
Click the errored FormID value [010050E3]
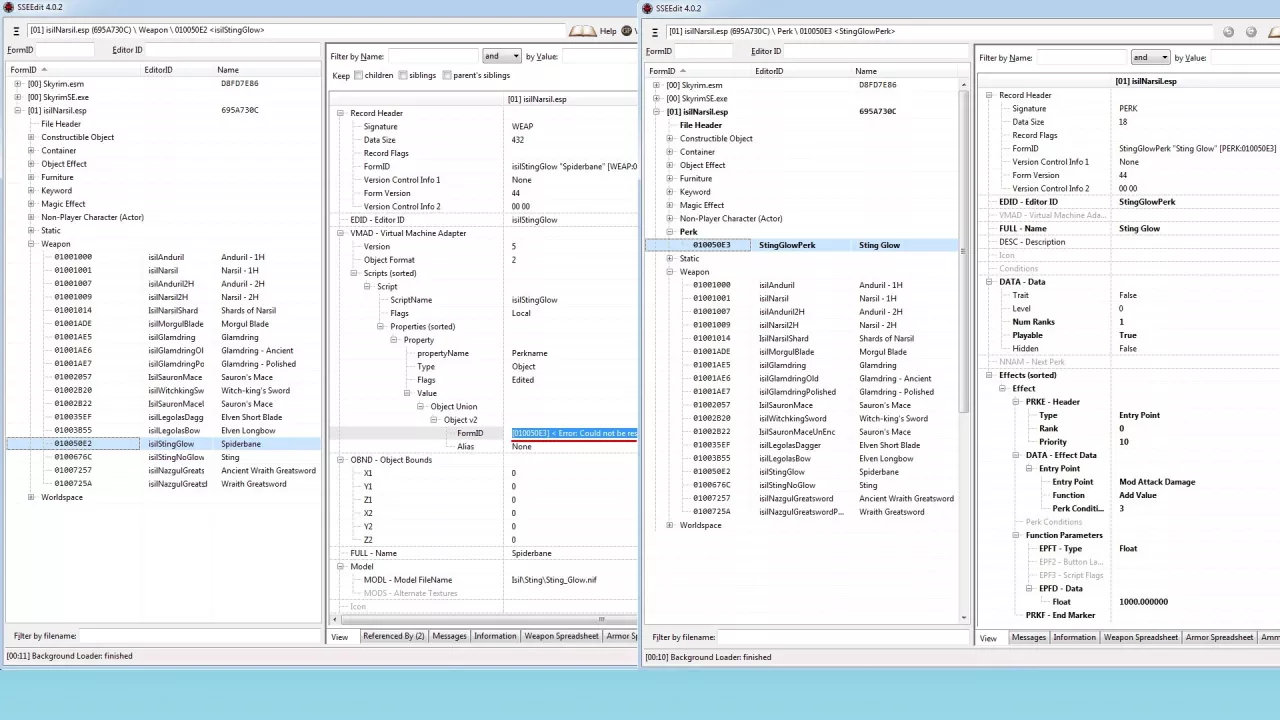pos(573,433)
